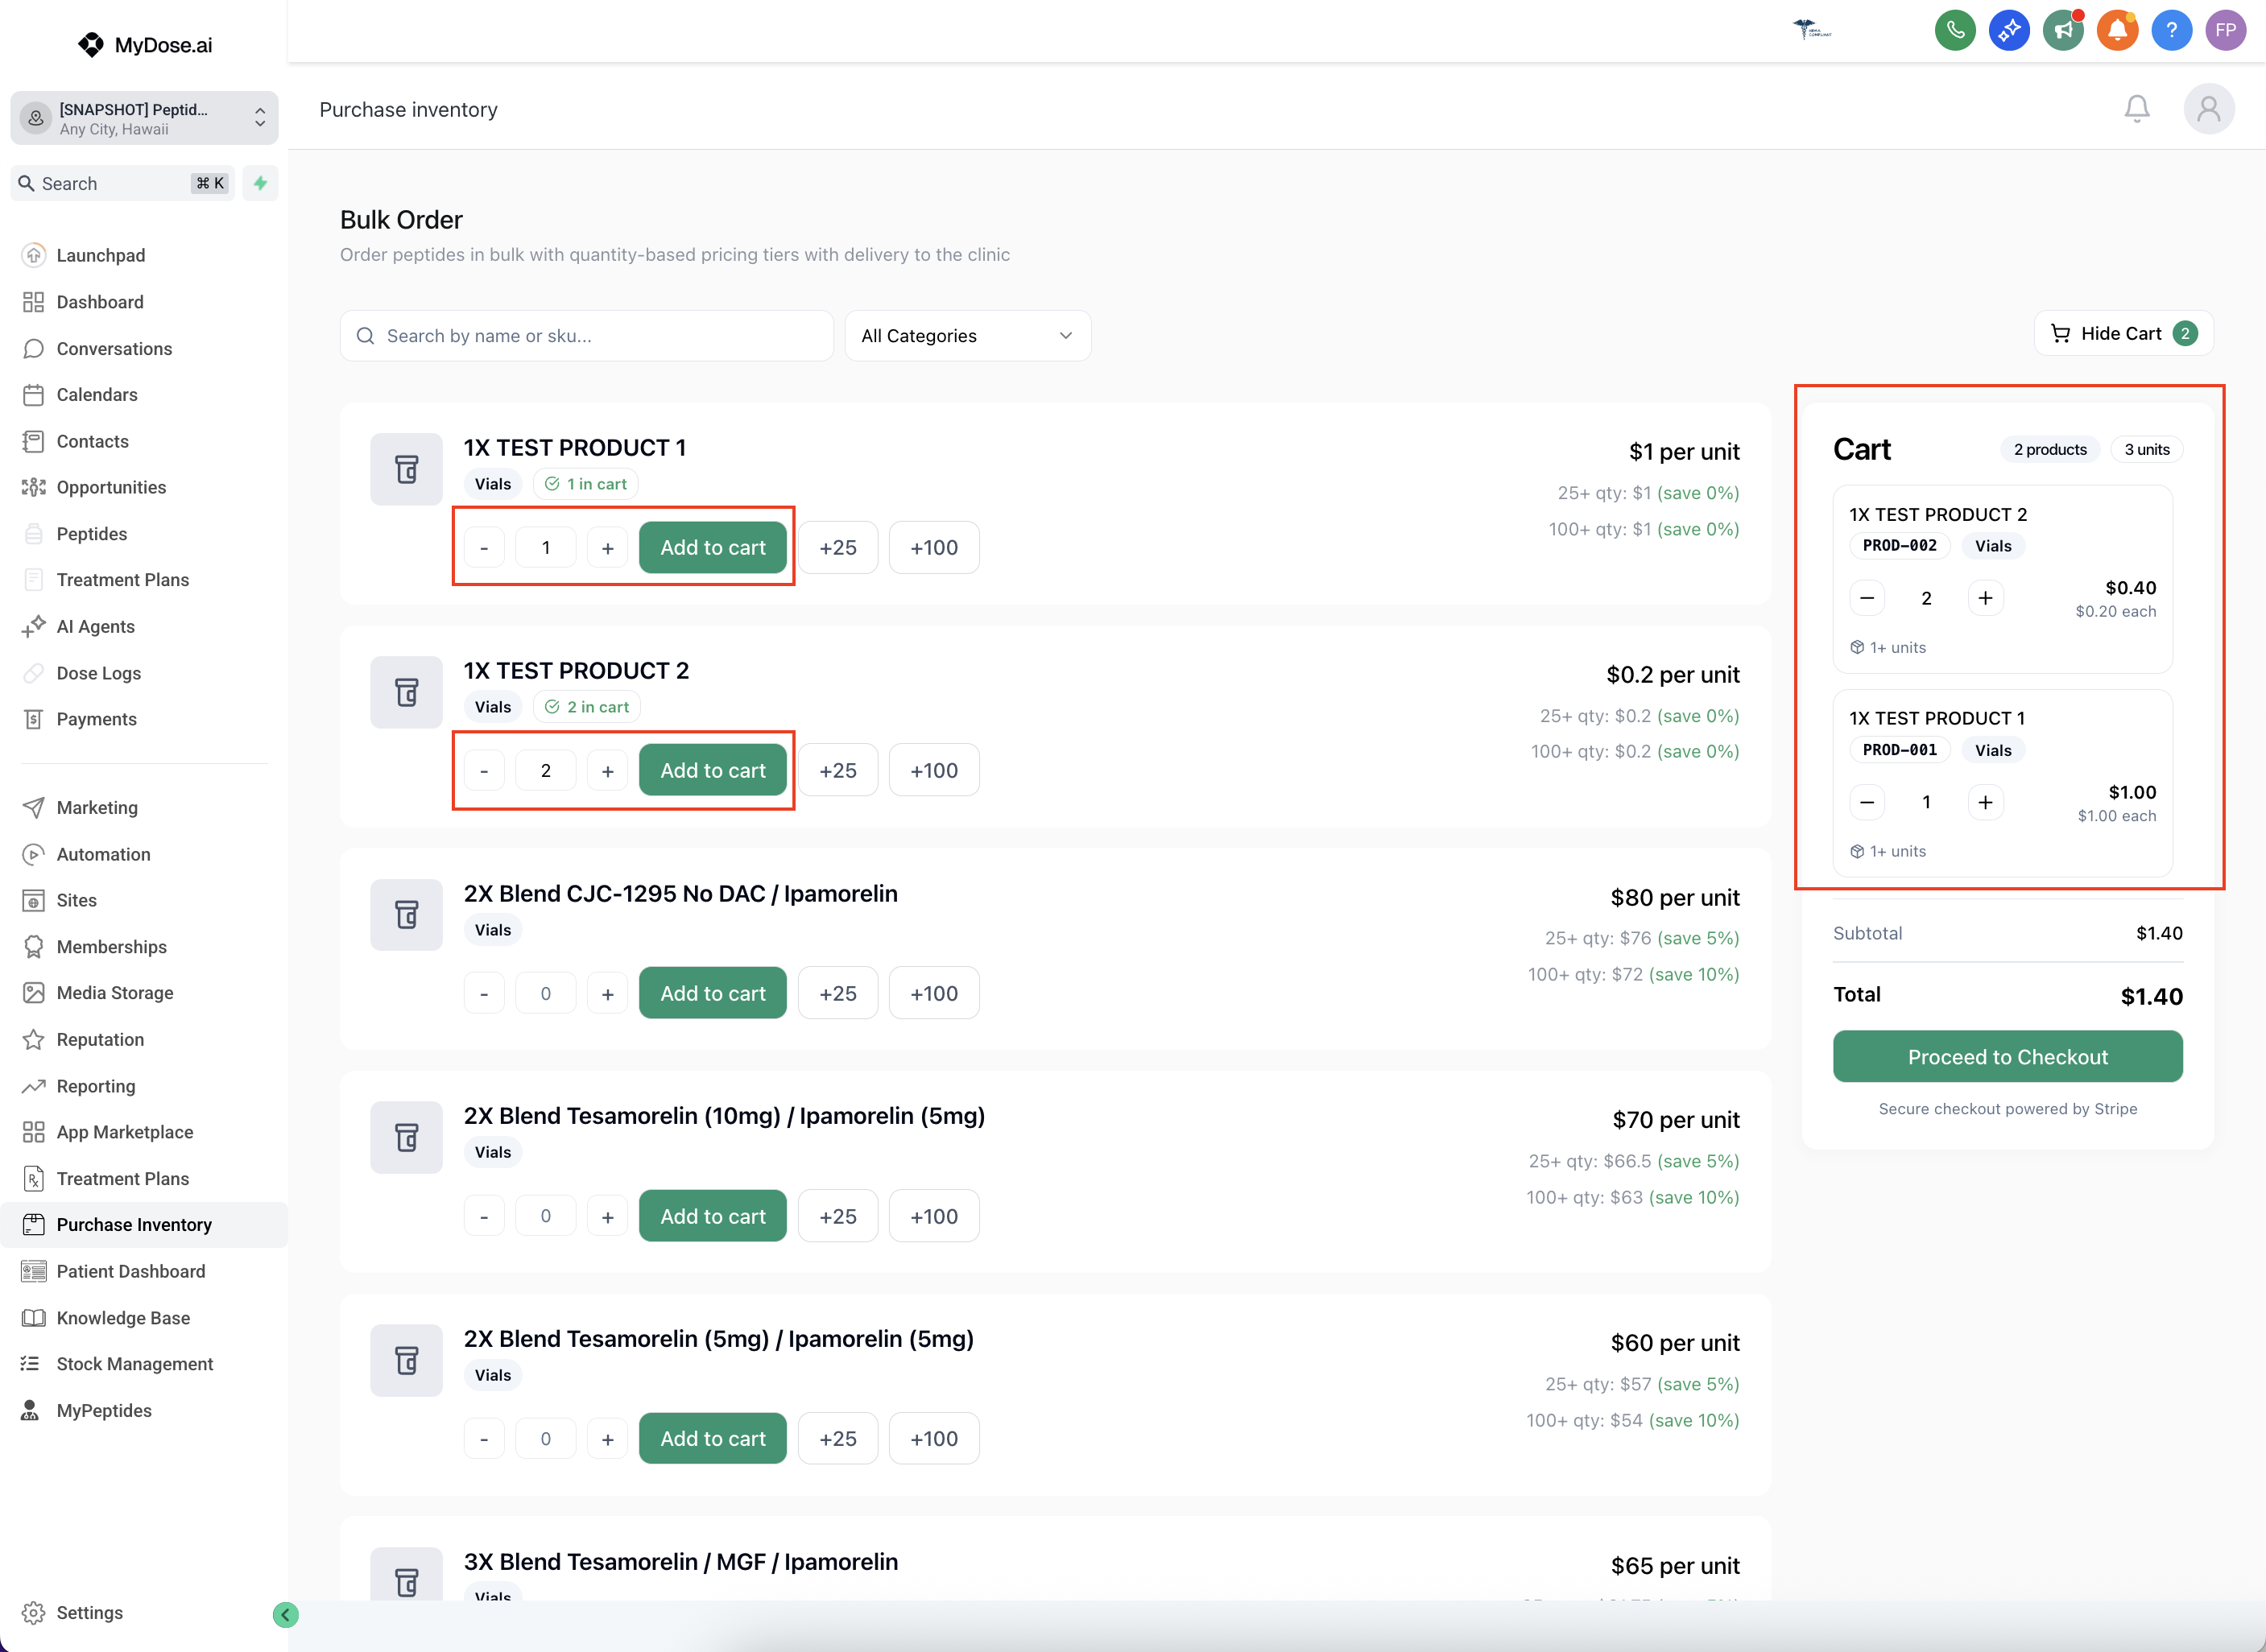Click the orange notification bell icon

(x=2117, y=30)
